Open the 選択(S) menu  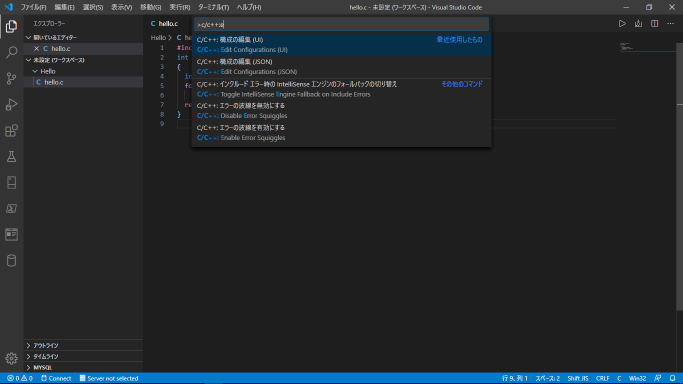(x=93, y=7)
